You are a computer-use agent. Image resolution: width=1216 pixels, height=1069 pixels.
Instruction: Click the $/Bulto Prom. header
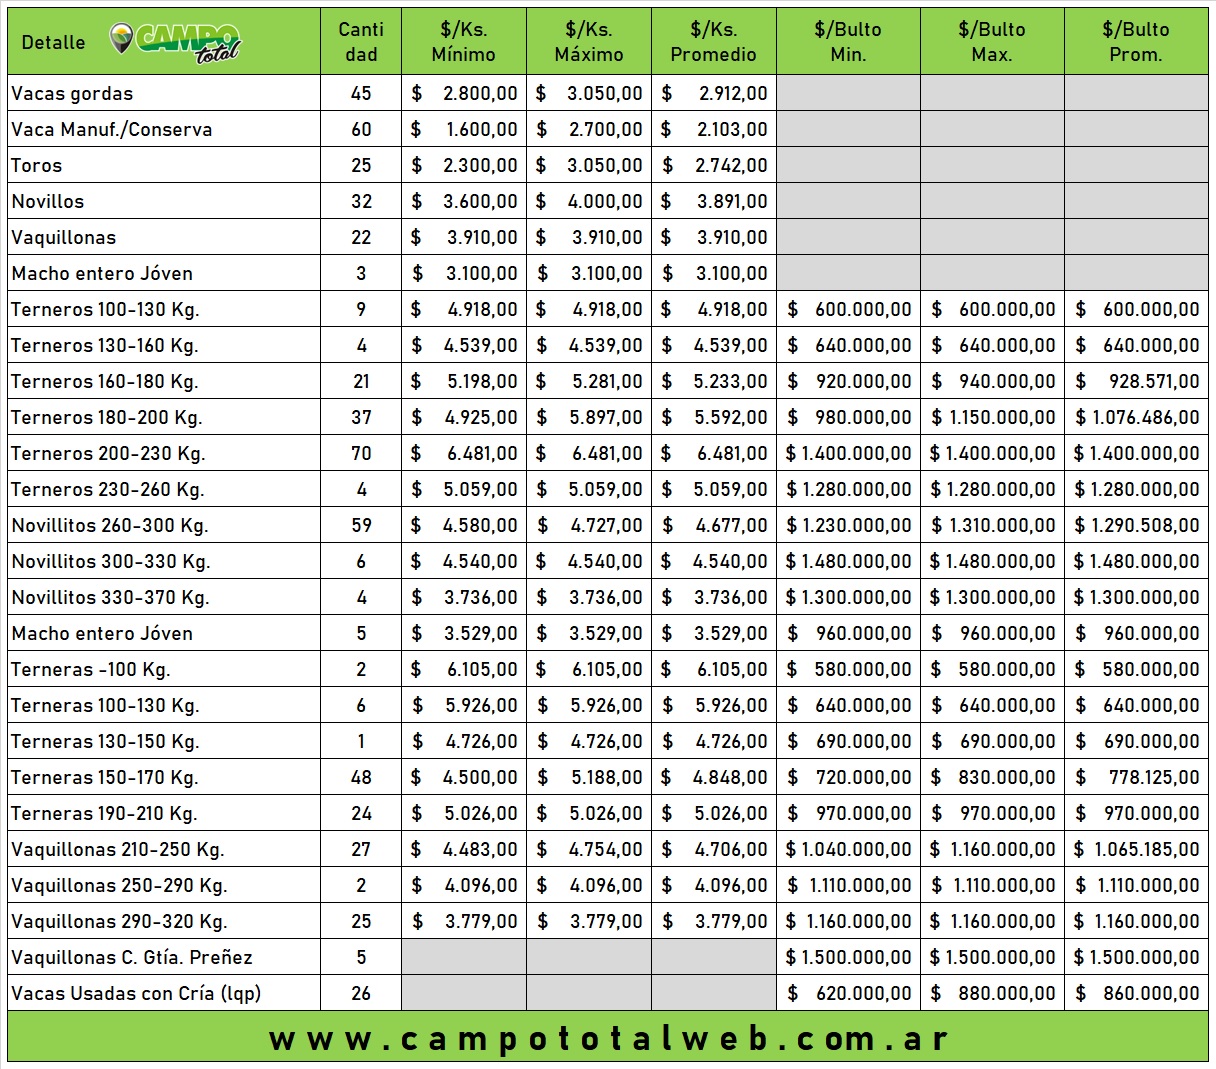click(1135, 42)
